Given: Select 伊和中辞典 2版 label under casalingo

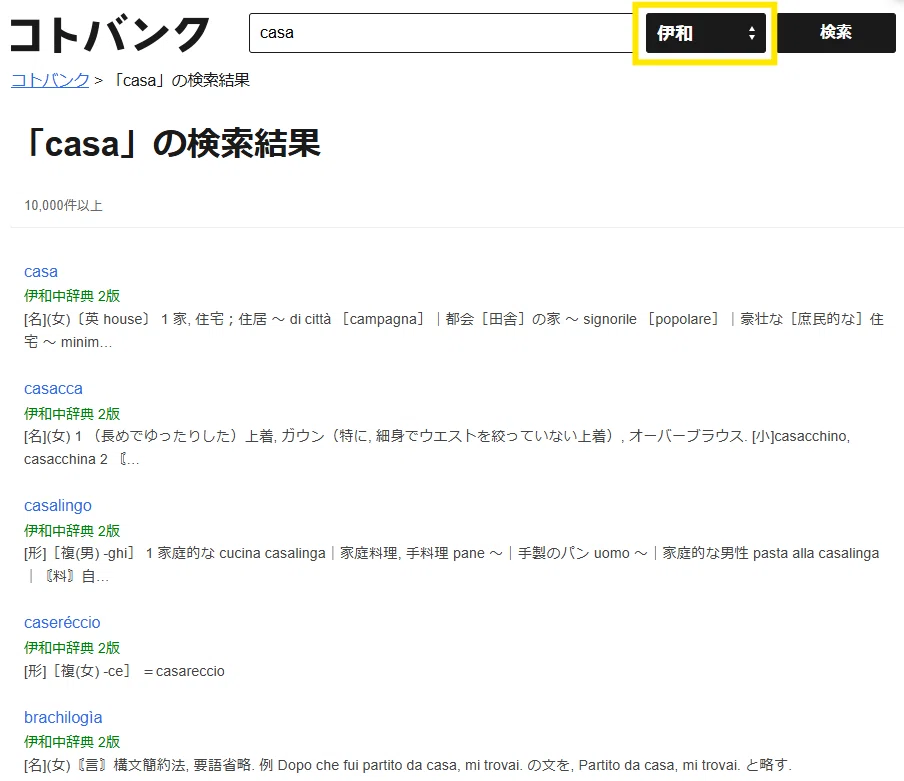Looking at the screenshot, I should pos(72,531).
